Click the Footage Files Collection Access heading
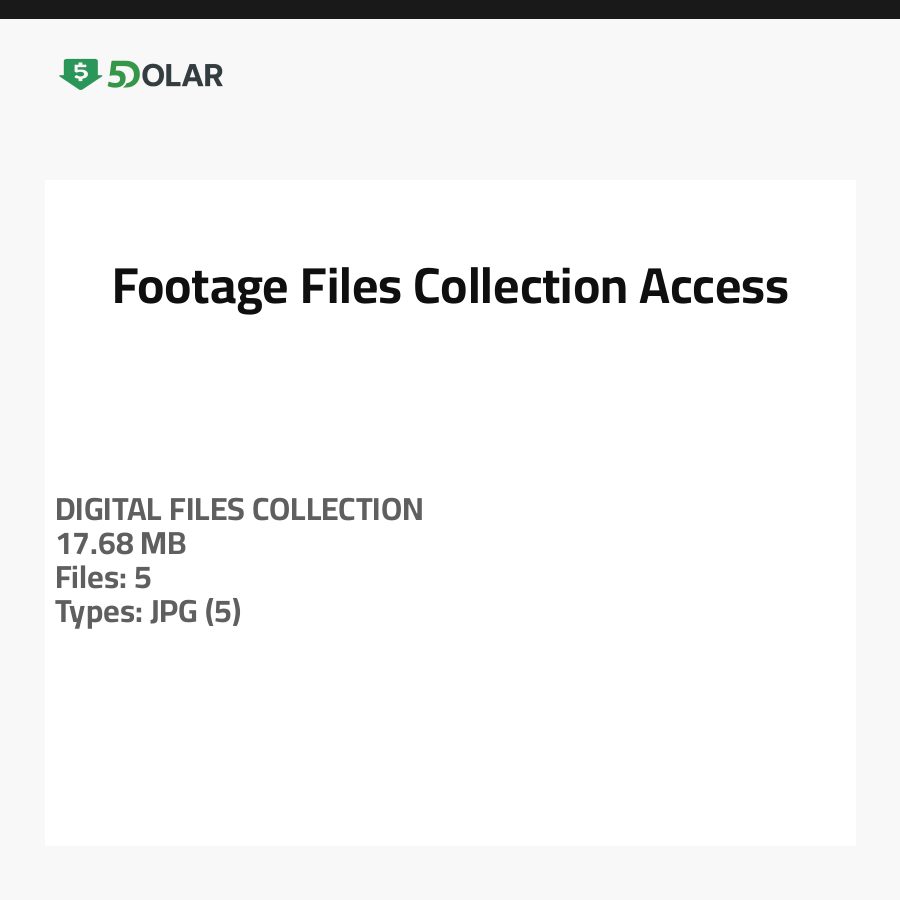900x900 pixels. [x=450, y=287]
